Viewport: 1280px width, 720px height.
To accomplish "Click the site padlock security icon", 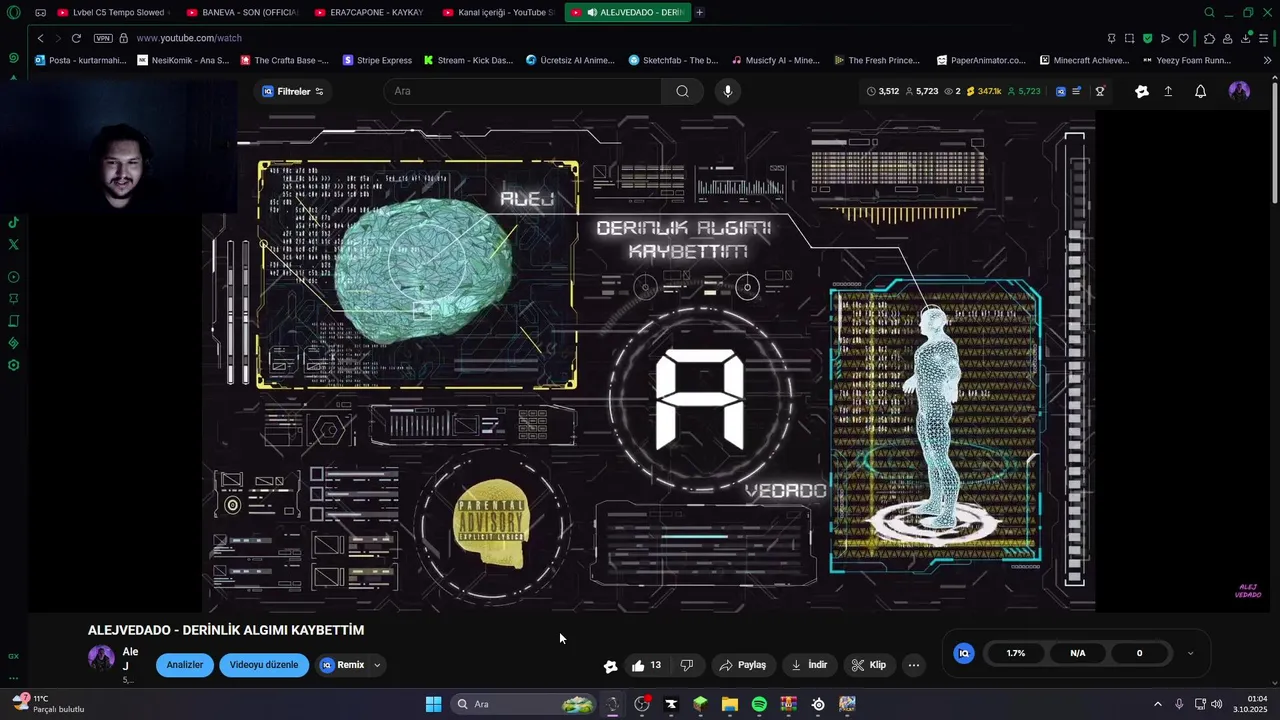I will pyautogui.click(x=124, y=38).
